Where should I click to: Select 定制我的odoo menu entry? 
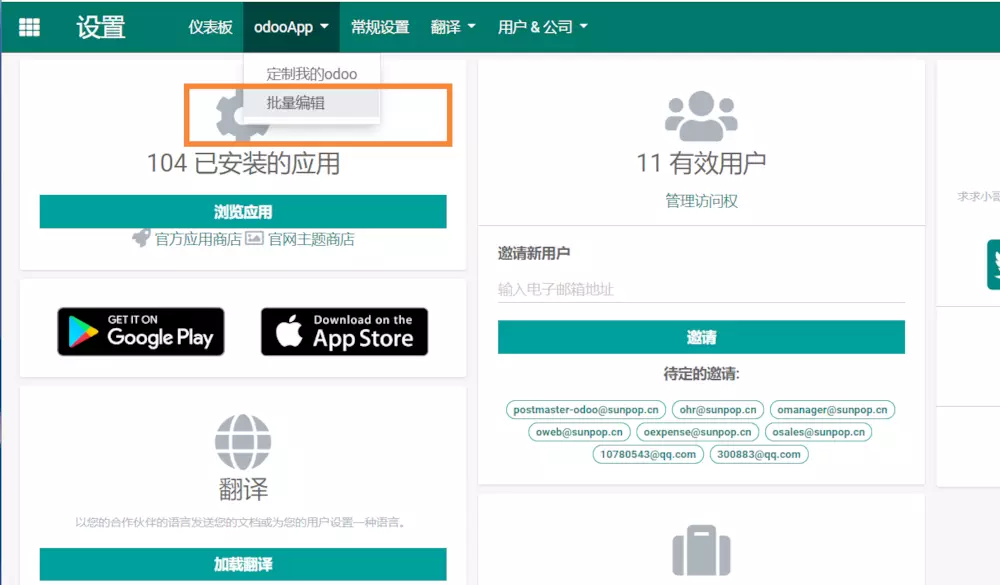pyautogui.click(x=311, y=74)
